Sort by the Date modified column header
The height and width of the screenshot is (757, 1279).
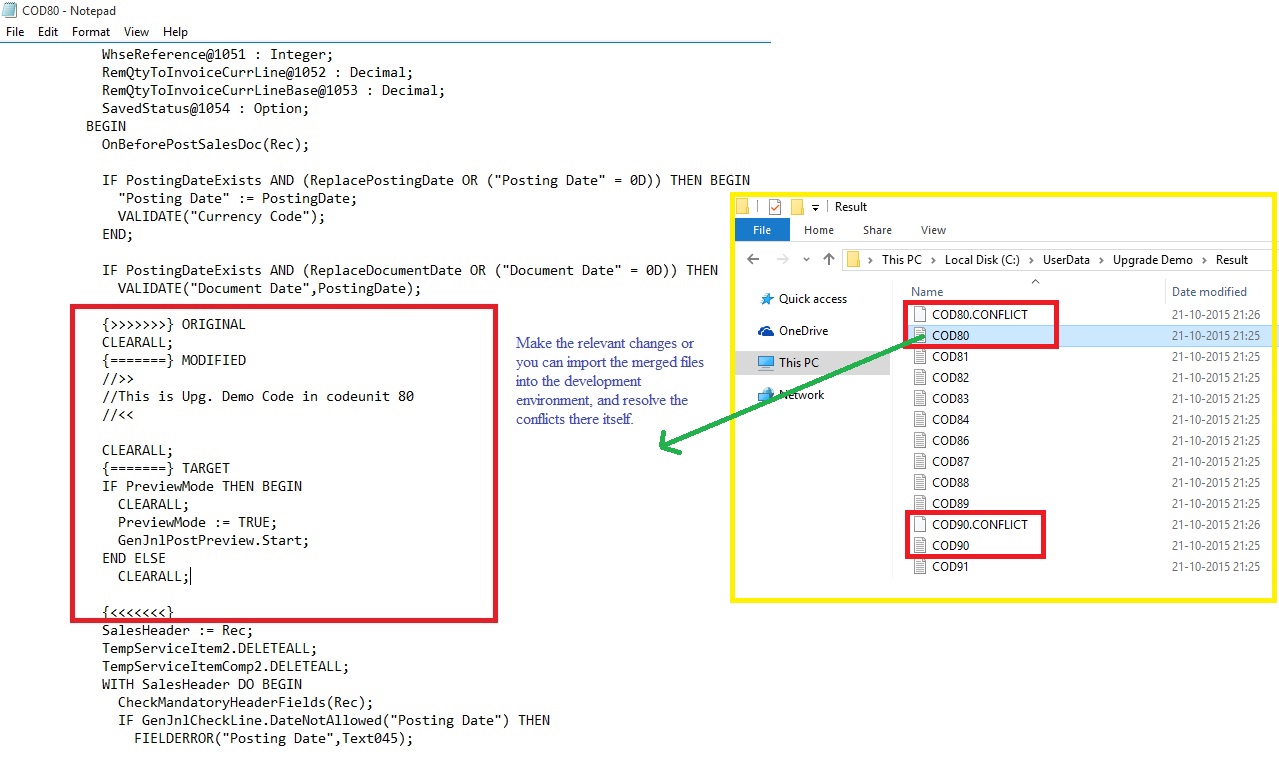point(1208,292)
